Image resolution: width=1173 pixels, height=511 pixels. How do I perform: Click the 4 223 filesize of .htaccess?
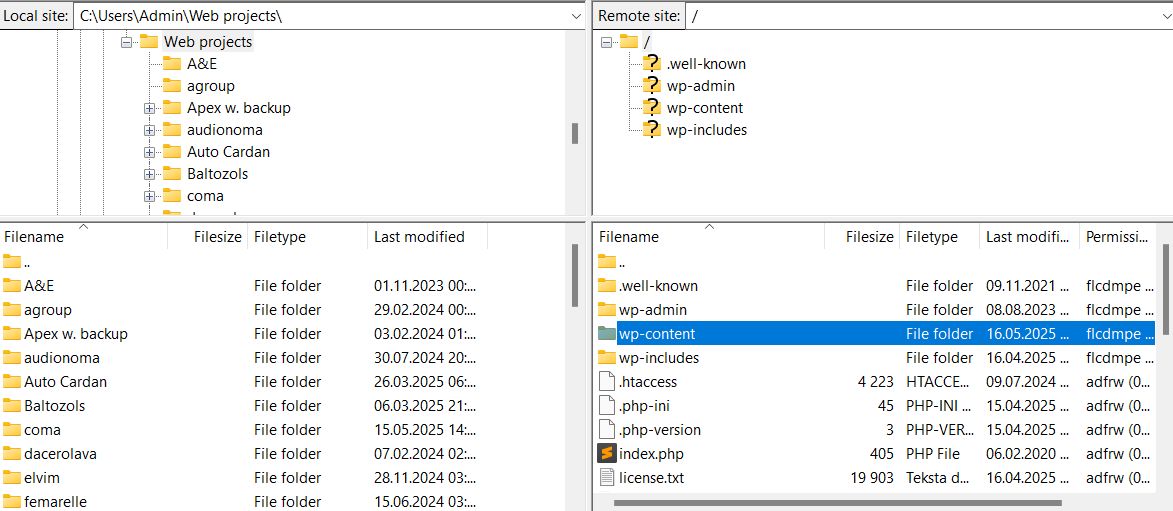click(x=875, y=382)
